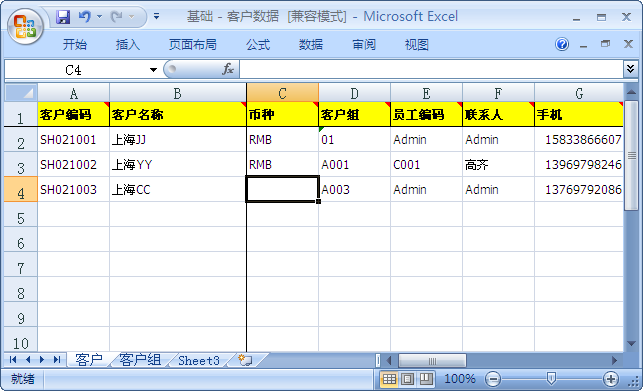Click the 员工编码 header cell
643x391 pixels.
(x=426, y=114)
